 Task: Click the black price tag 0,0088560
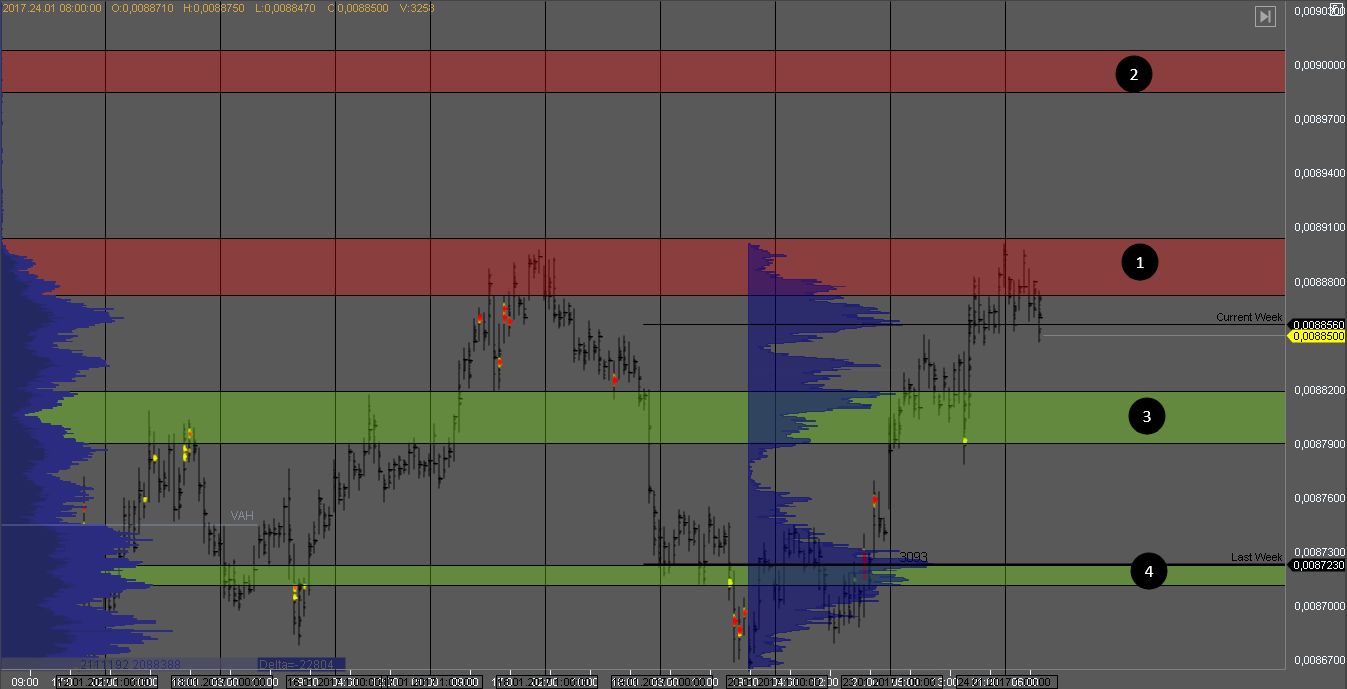tap(1318, 325)
